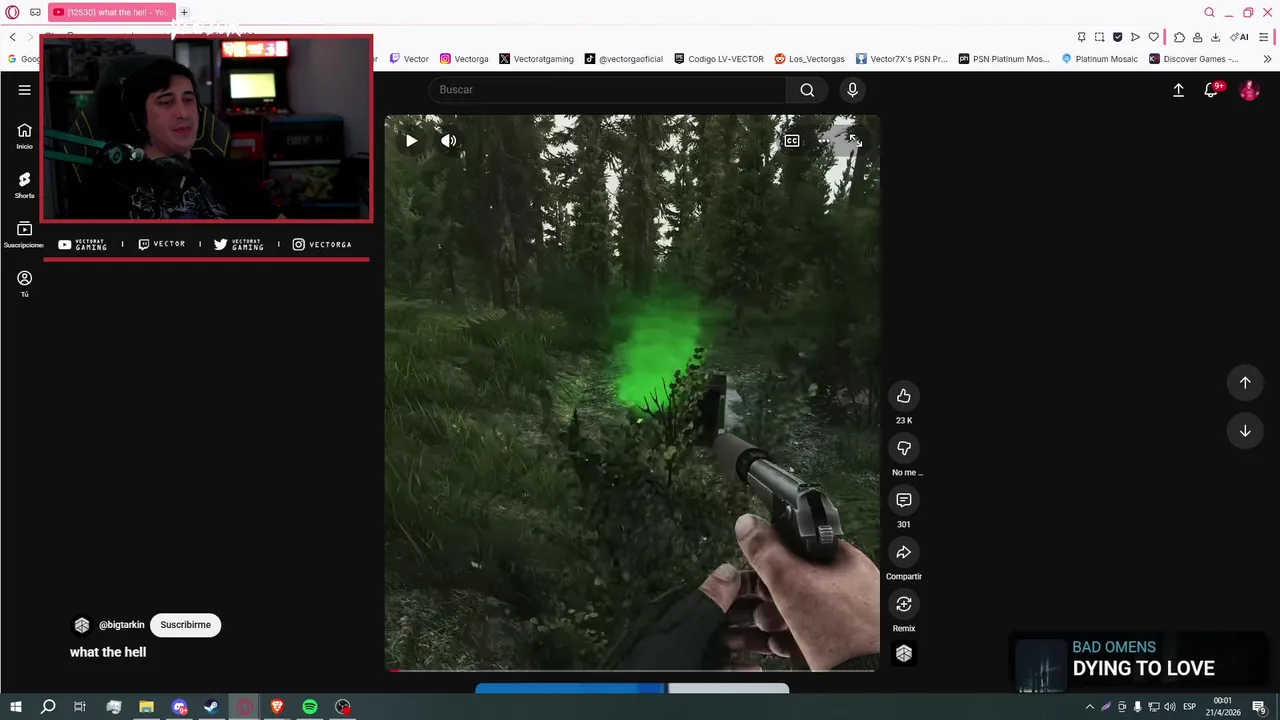The image size is (1280, 720).
Task: Toggle closed captions on the video
Action: [792, 141]
